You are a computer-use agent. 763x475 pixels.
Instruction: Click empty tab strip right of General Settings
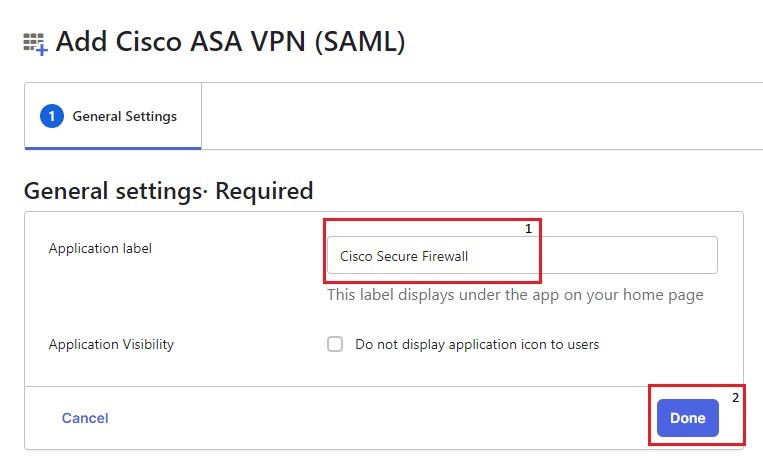(480, 116)
